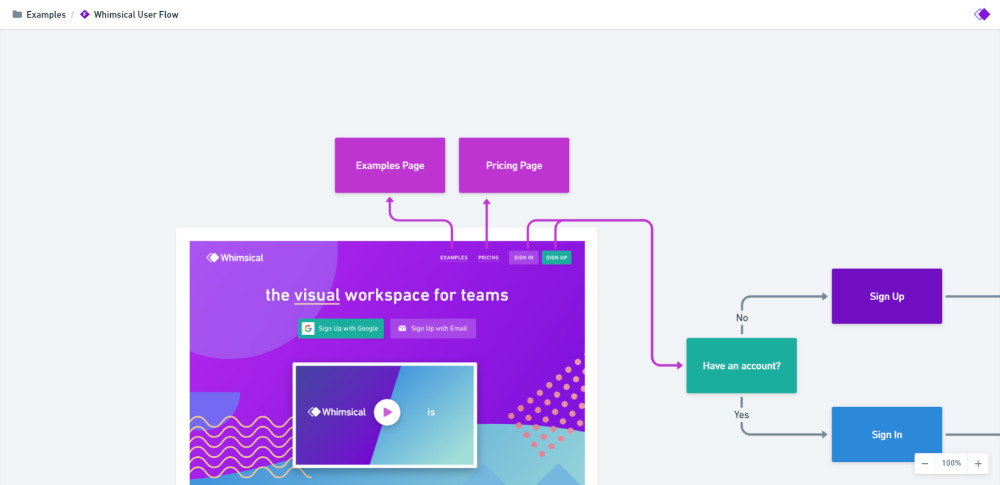Image resolution: width=1000 pixels, height=485 pixels.
Task: Select the Pricing Page box
Action: coord(513,165)
